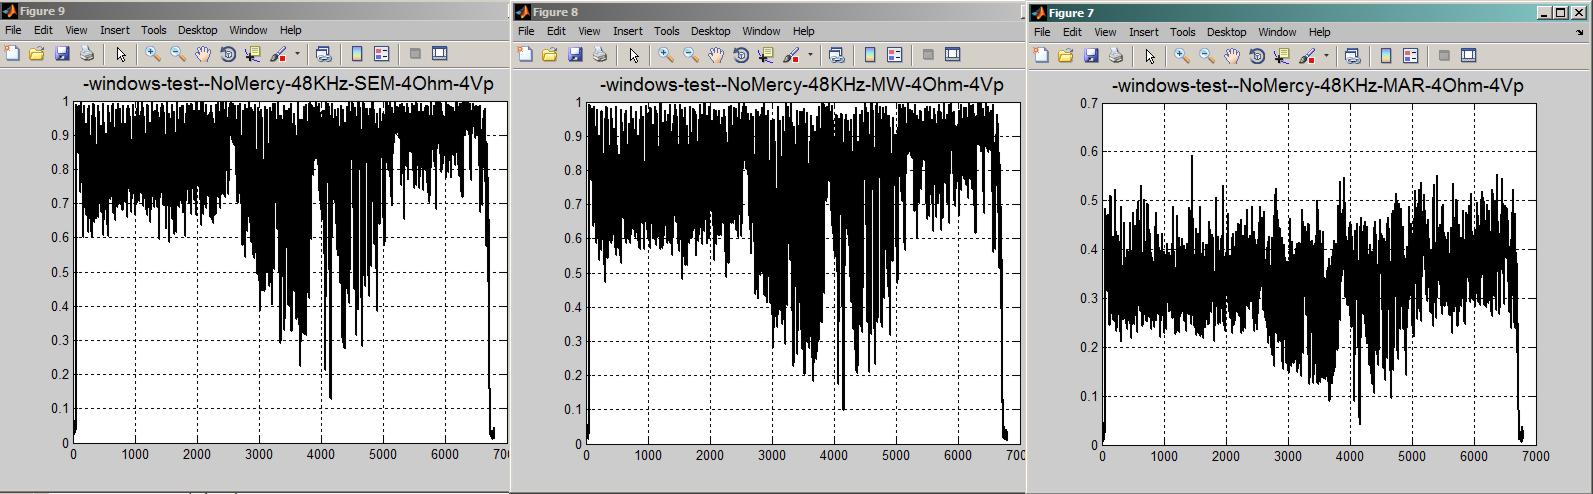1593x494 pixels.
Task: Open Brush color dropdown arrow in Figure 8
Action: [810, 55]
